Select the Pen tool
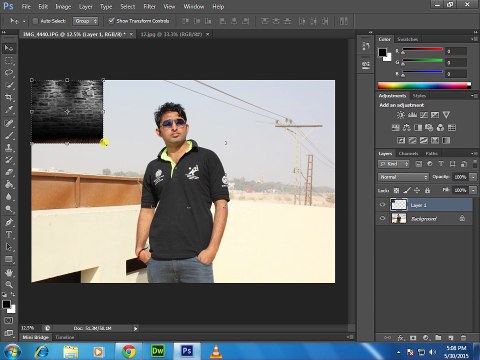 [9, 222]
